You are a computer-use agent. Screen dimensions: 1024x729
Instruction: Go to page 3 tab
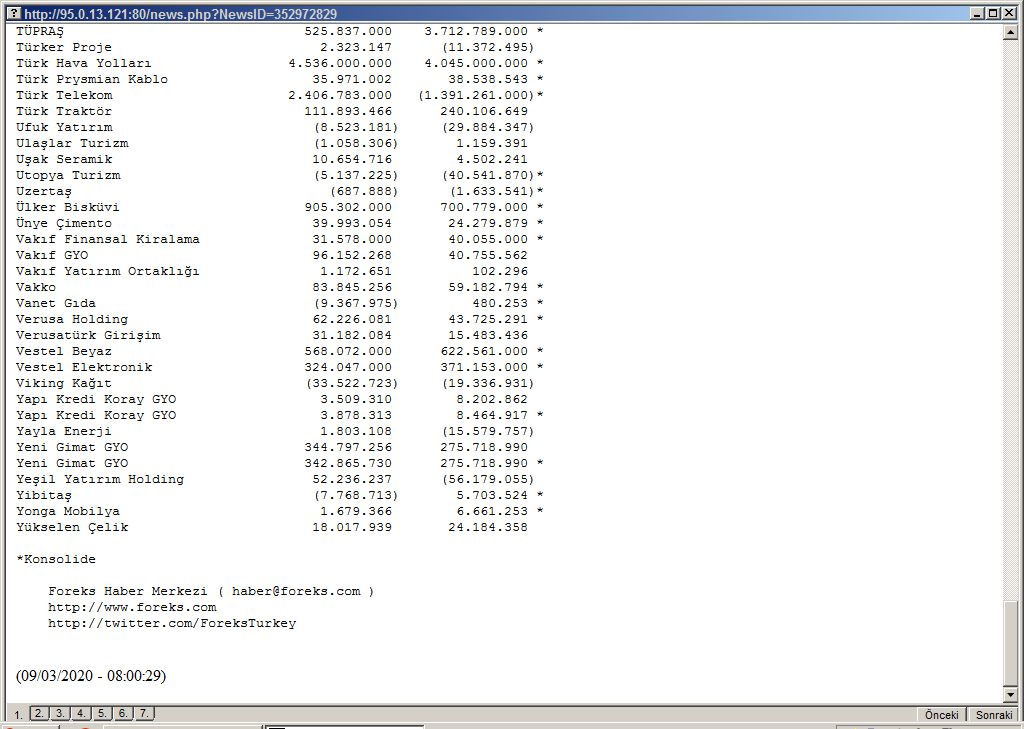pos(59,713)
